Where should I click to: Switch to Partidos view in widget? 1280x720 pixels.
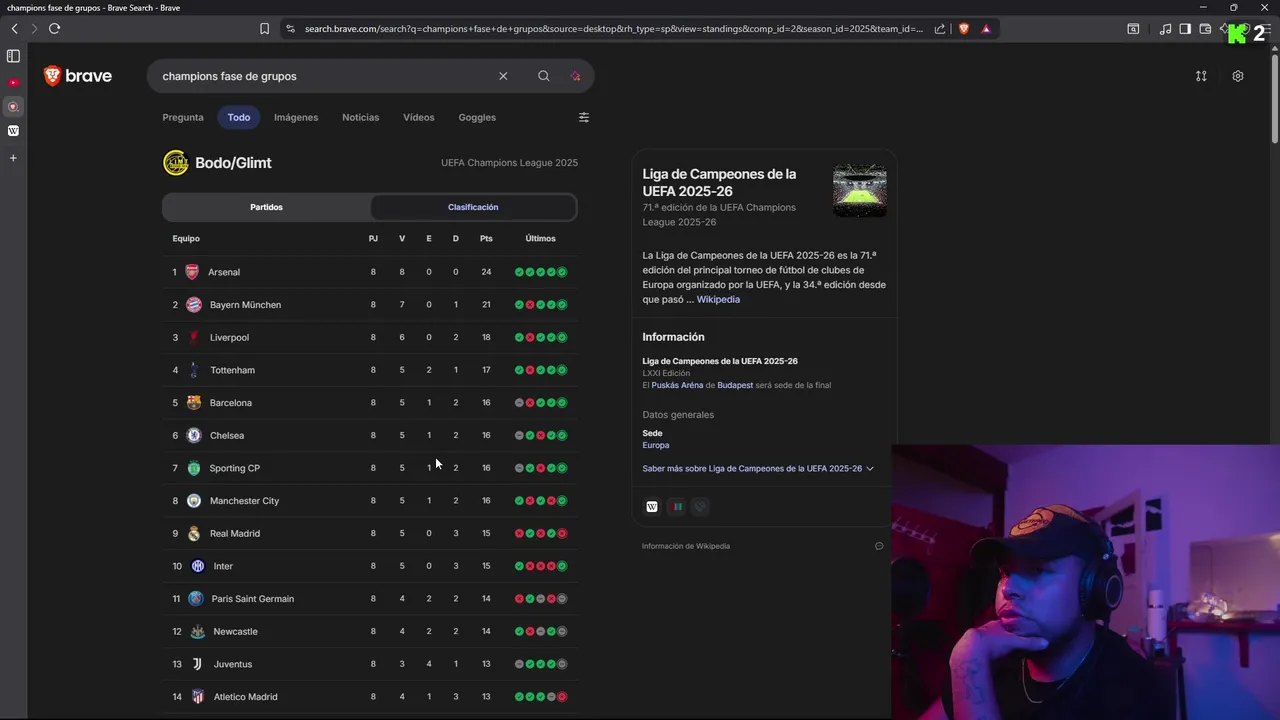click(x=267, y=207)
